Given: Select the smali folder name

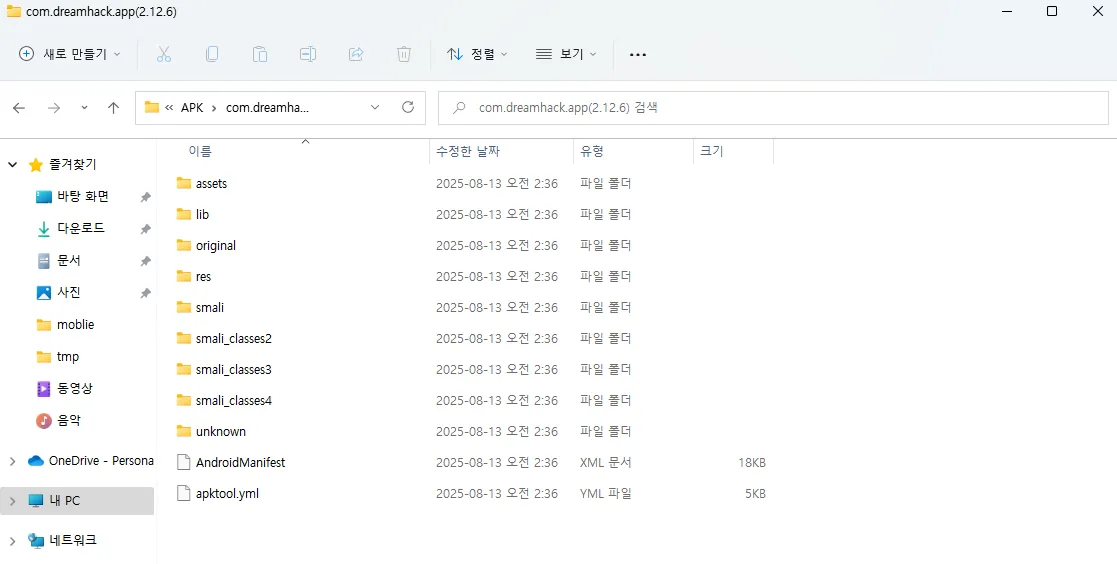Looking at the screenshot, I should [210, 307].
